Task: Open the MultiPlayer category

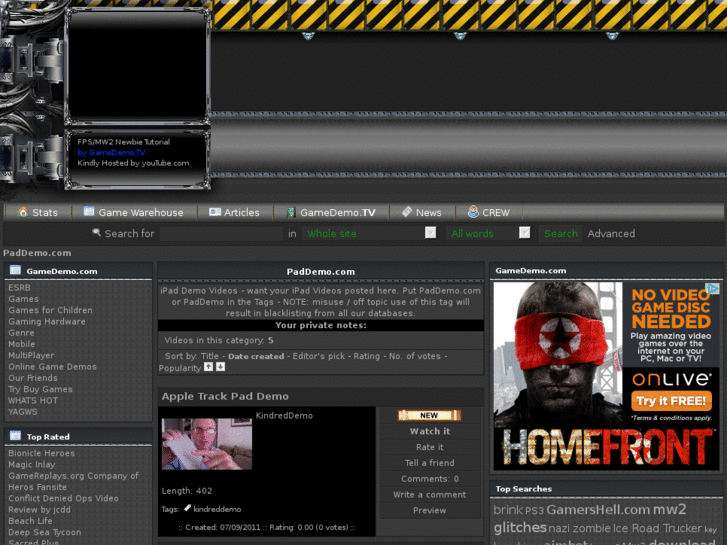Action: click(31, 355)
